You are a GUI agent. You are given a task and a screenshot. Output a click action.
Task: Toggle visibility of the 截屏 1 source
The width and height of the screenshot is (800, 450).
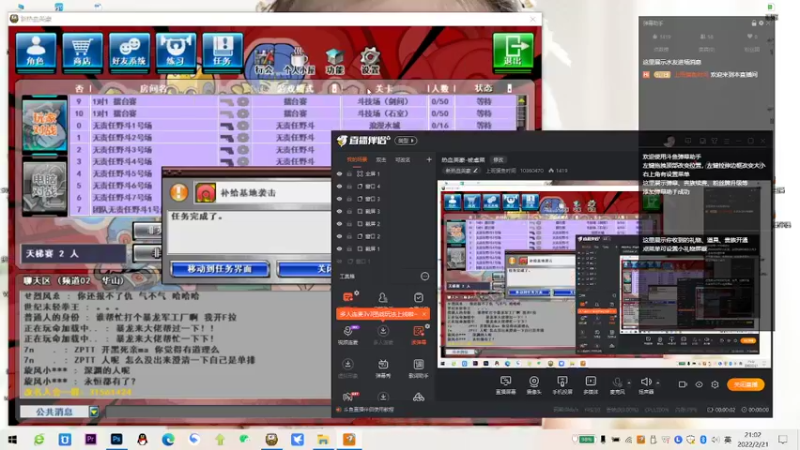339,249
